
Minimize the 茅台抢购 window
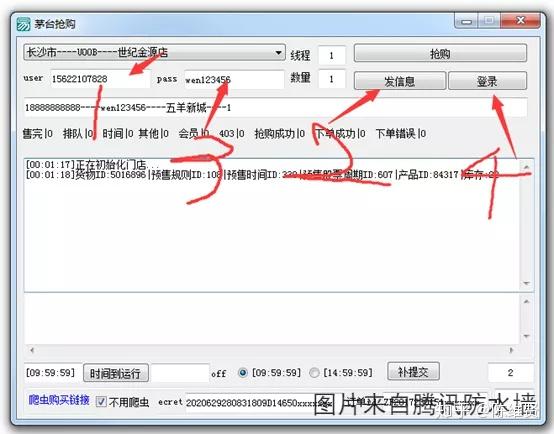point(466,22)
